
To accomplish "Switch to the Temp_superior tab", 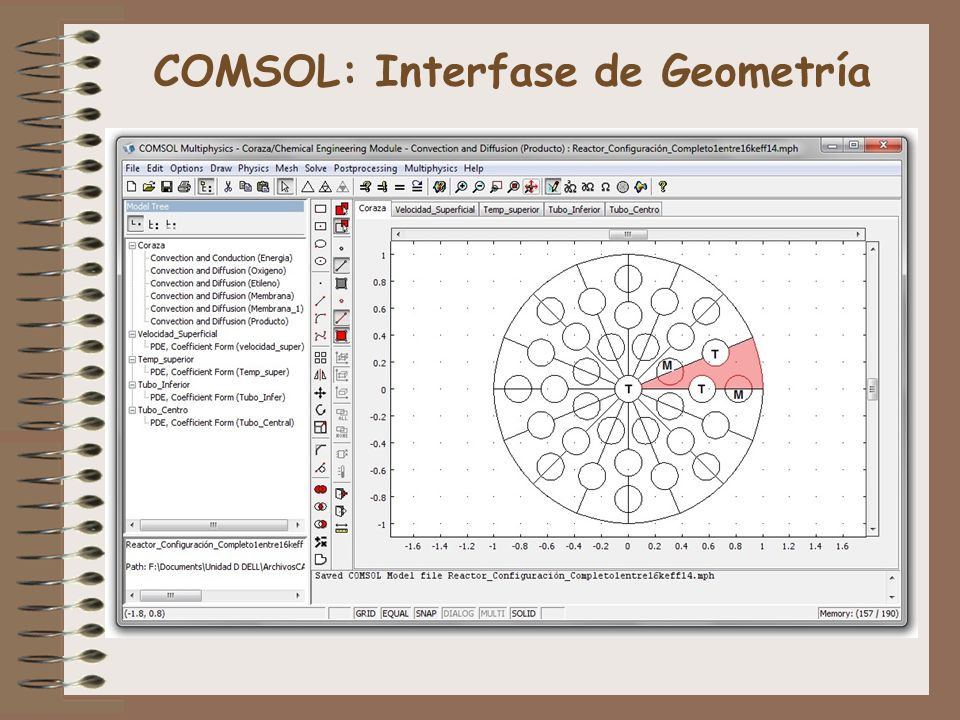I will click(x=511, y=209).
